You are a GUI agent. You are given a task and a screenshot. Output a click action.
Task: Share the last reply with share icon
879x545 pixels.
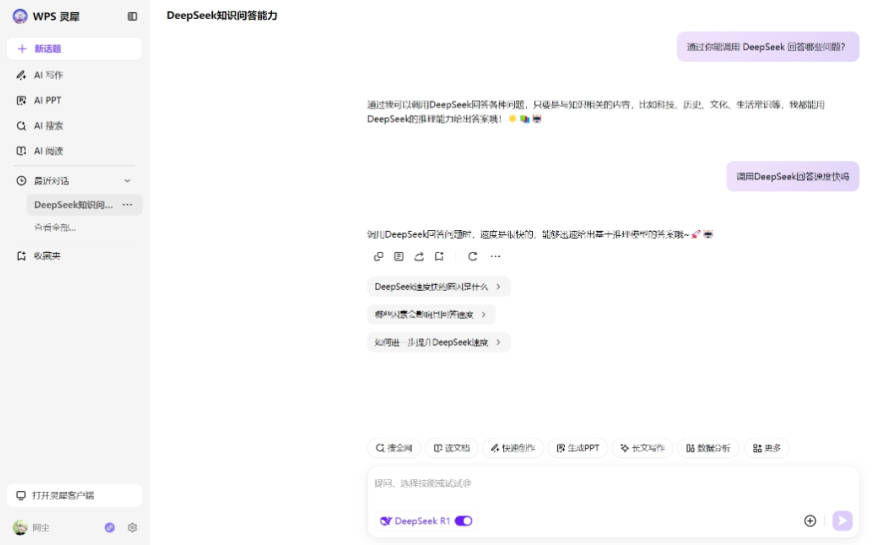(x=419, y=256)
